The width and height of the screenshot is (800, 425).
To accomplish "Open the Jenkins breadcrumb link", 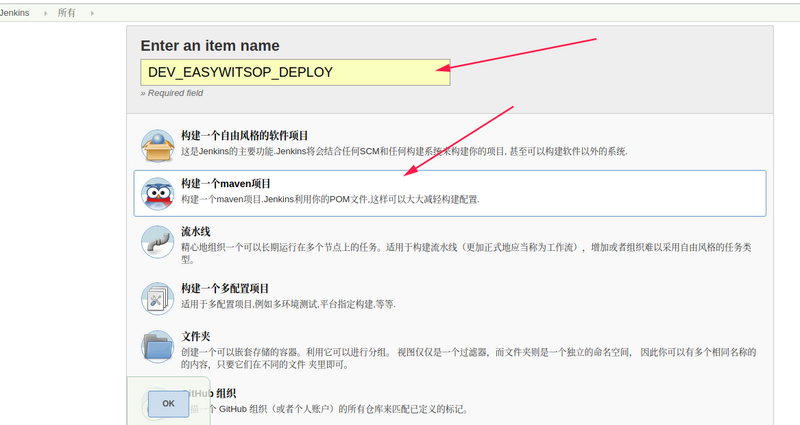I will [14, 13].
